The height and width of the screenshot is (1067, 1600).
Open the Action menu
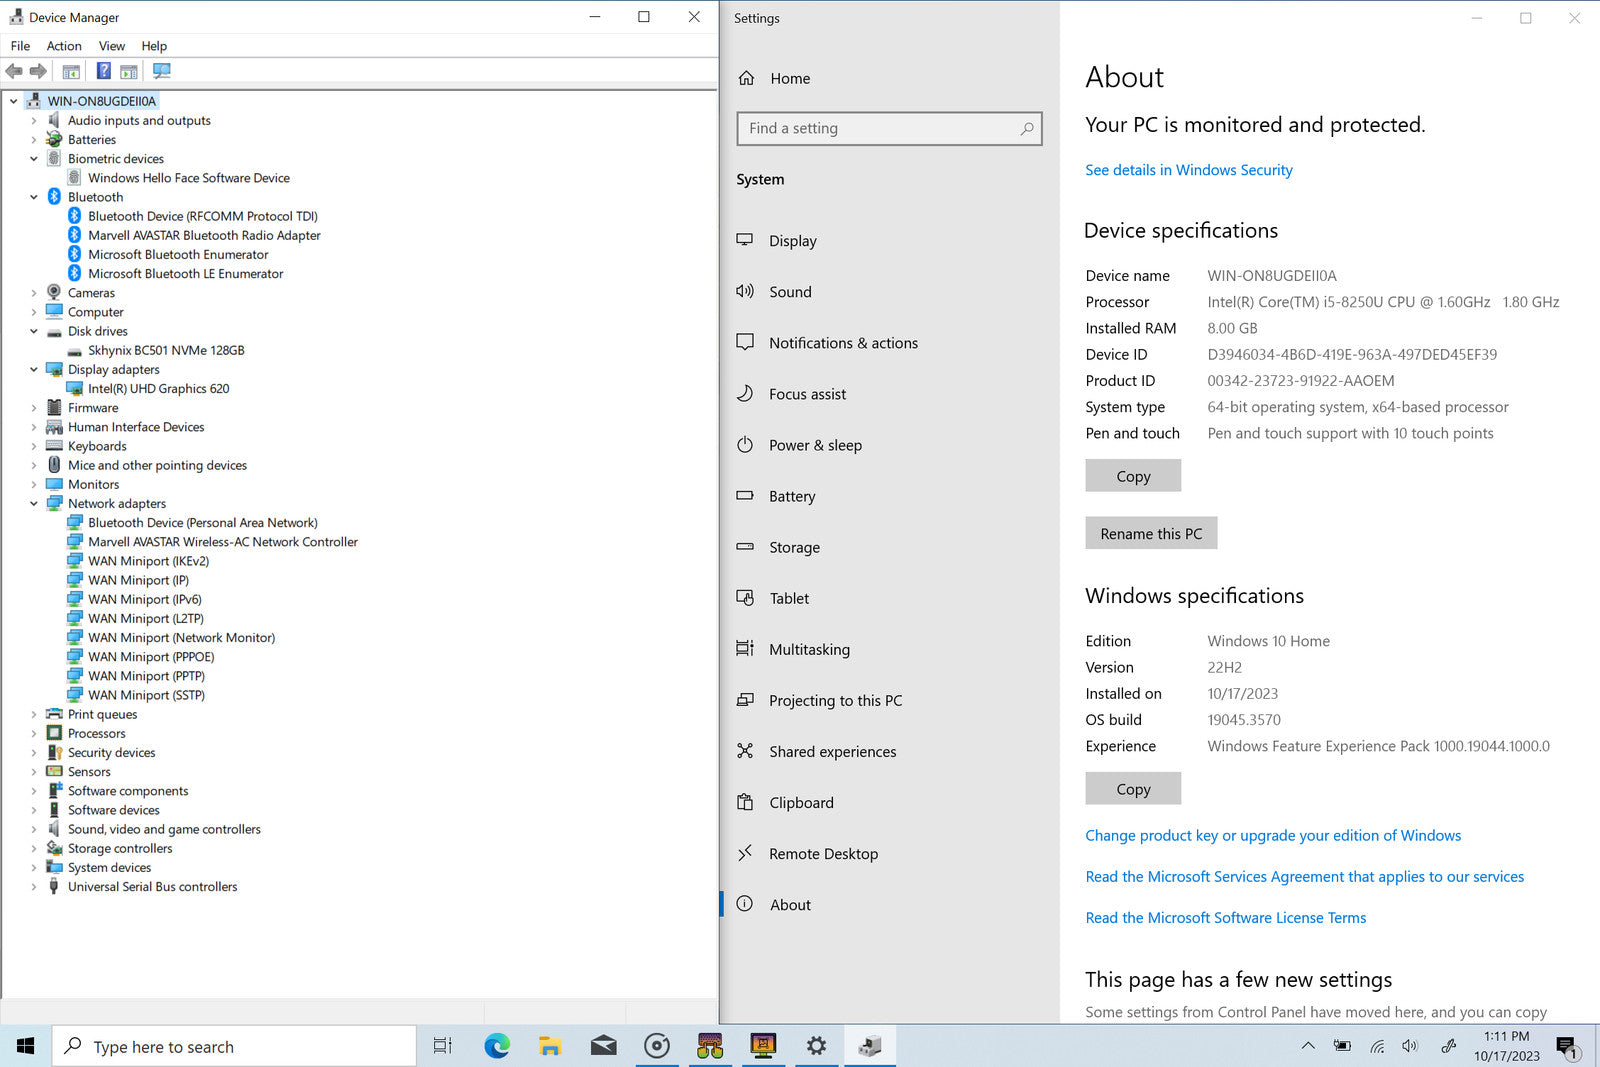(64, 46)
